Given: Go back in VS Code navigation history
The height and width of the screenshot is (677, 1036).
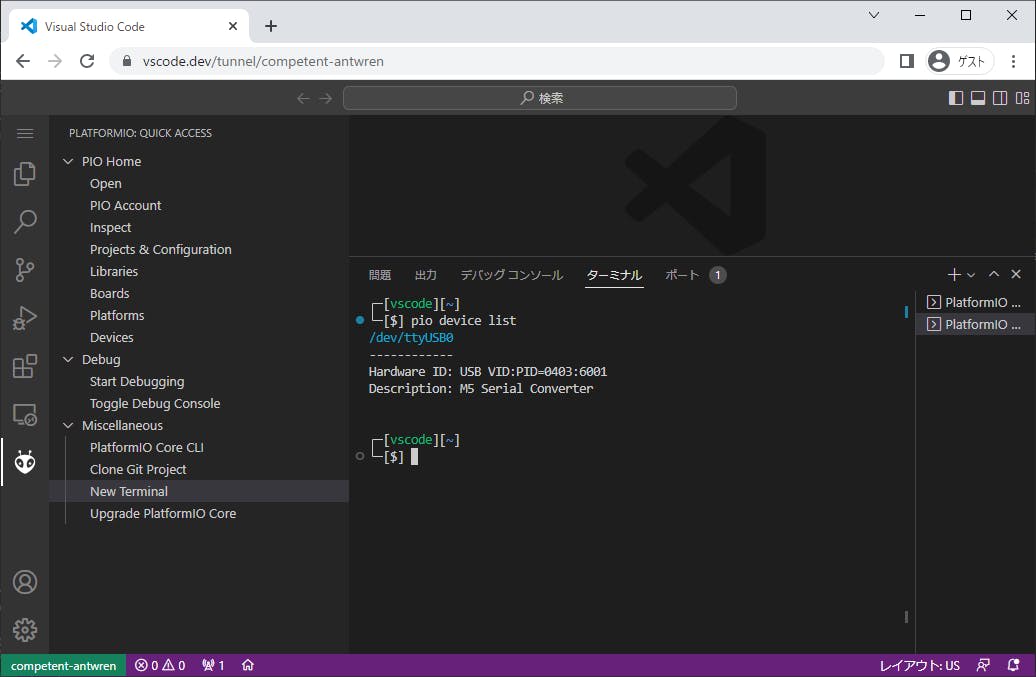Looking at the screenshot, I should click(x=303, y=98).
